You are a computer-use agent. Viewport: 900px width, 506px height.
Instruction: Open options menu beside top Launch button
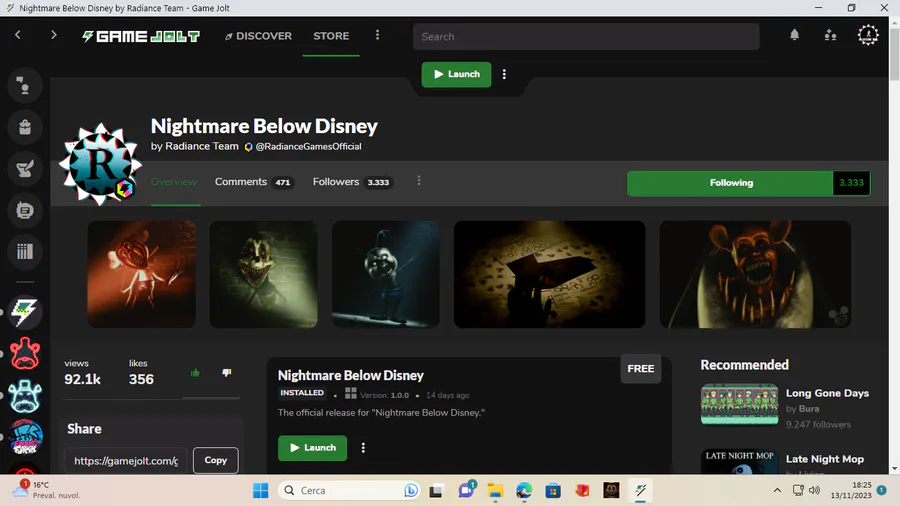(x=504, y=75)
